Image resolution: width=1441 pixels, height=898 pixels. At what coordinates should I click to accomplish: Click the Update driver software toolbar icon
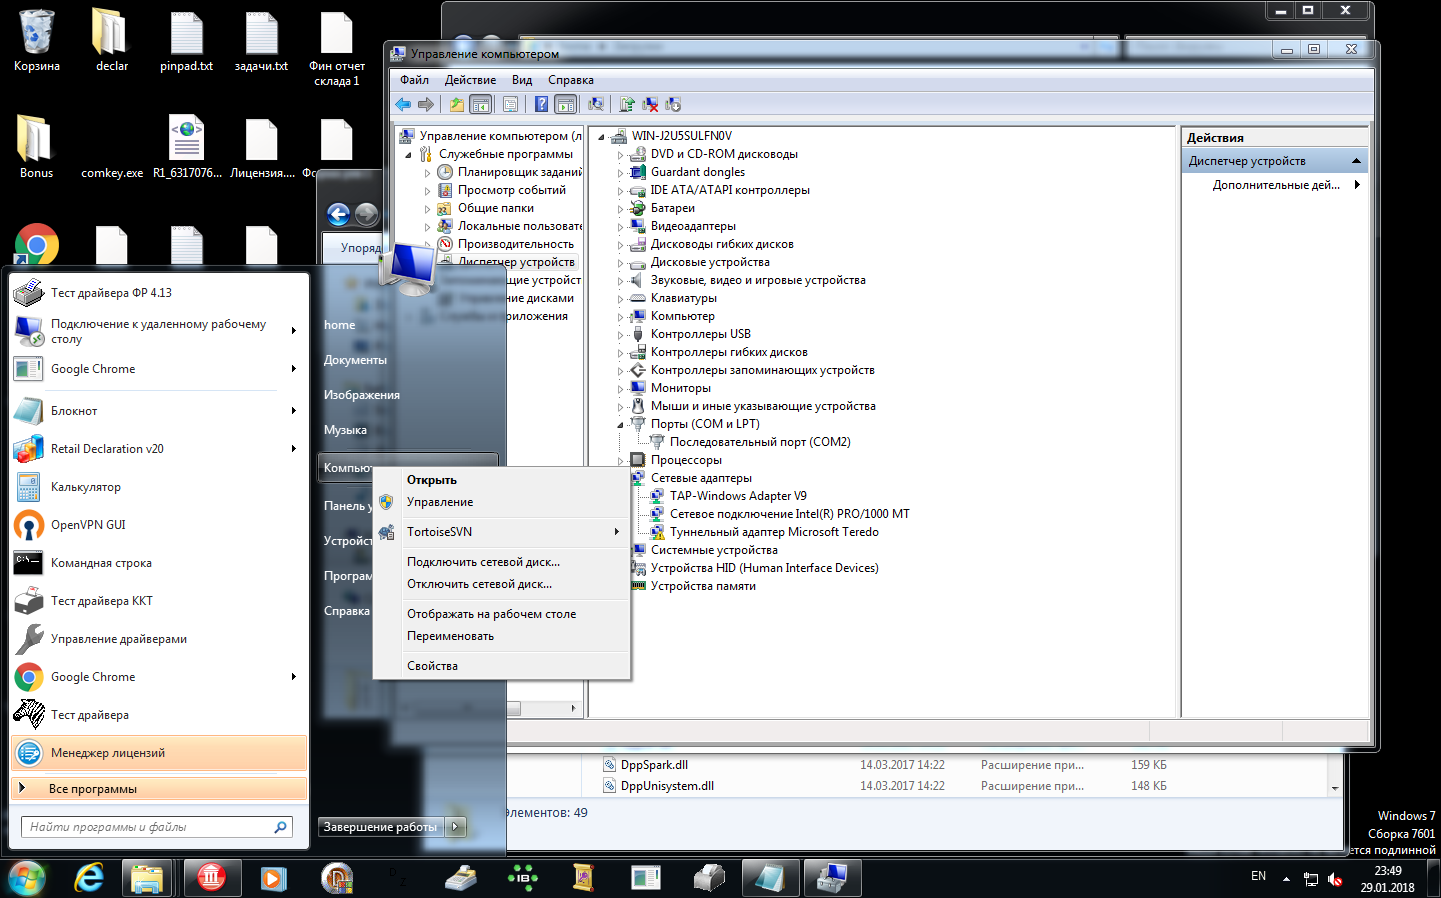[627, 104]
